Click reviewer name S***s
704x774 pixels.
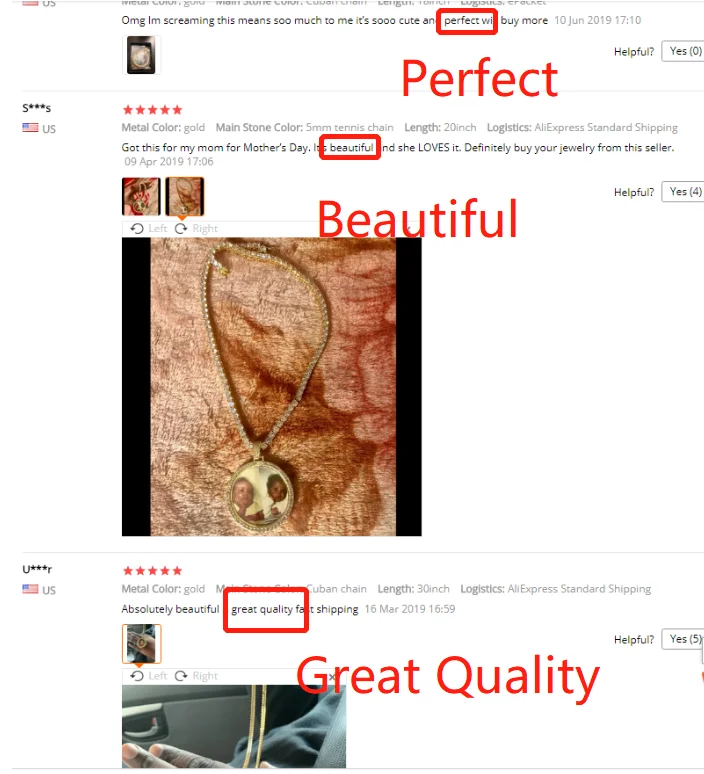coord(37,108)
